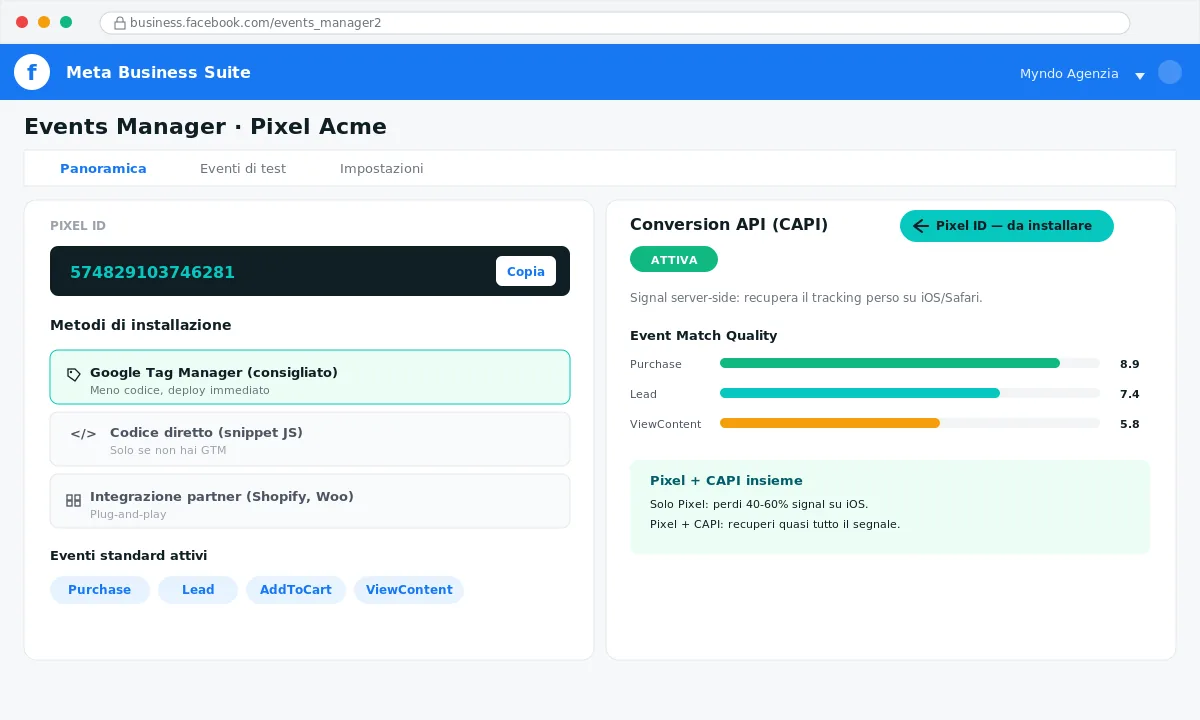Click the Meta Business Suite title

tap(158, 72)
